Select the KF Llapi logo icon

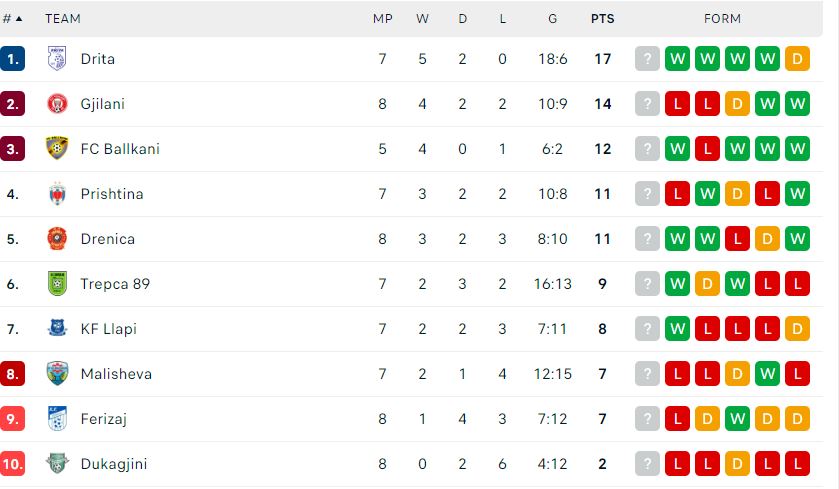(57, 328)
